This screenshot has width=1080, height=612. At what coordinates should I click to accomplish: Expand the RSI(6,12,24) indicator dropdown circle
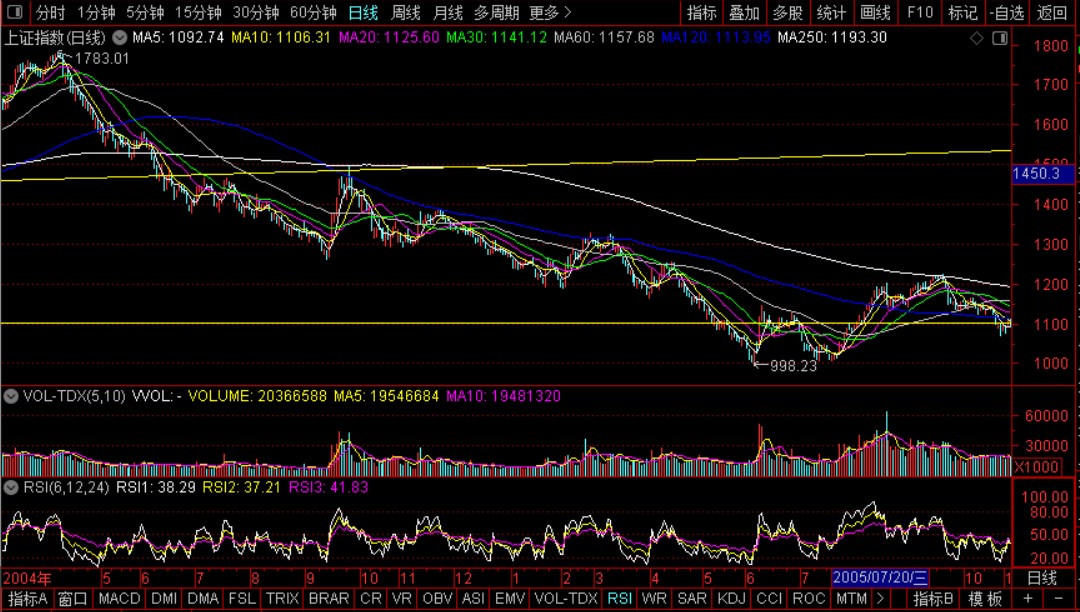click(10, 487)
